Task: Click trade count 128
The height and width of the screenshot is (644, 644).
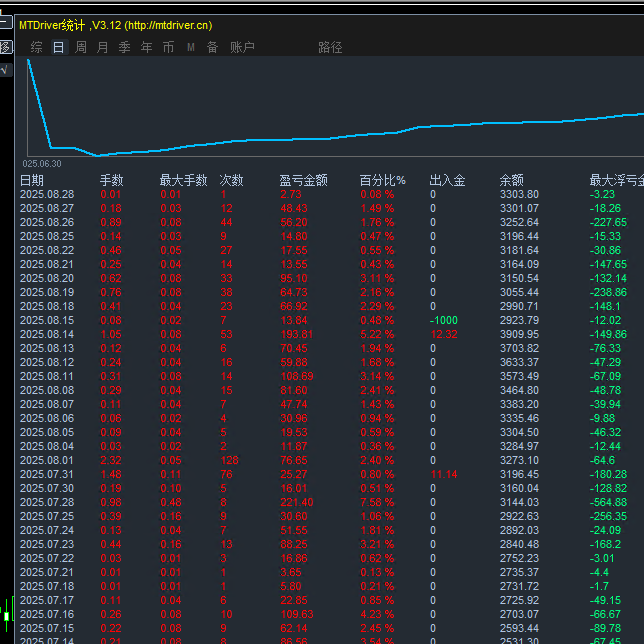Action: click(229, 460)
